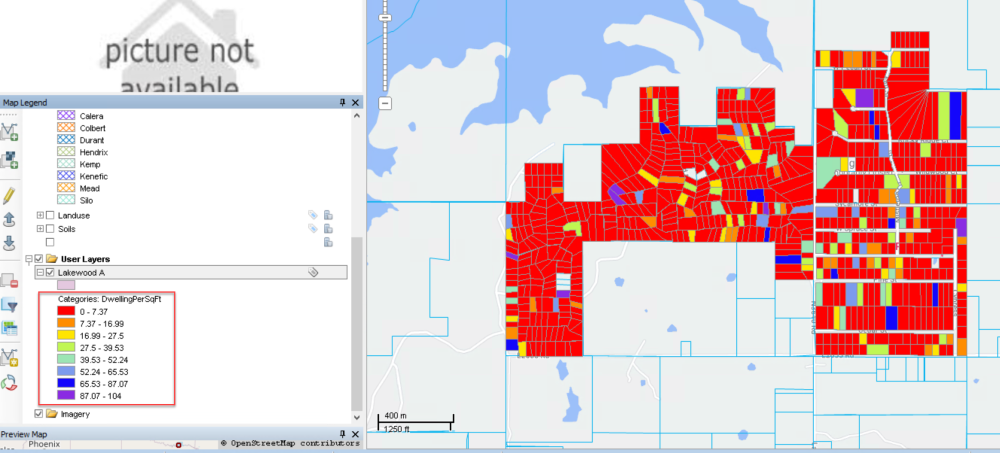Screen dimensions: 1000x453
Task: Click the red 0 - 7.37 swatch
Action: [x=66, y=311]
